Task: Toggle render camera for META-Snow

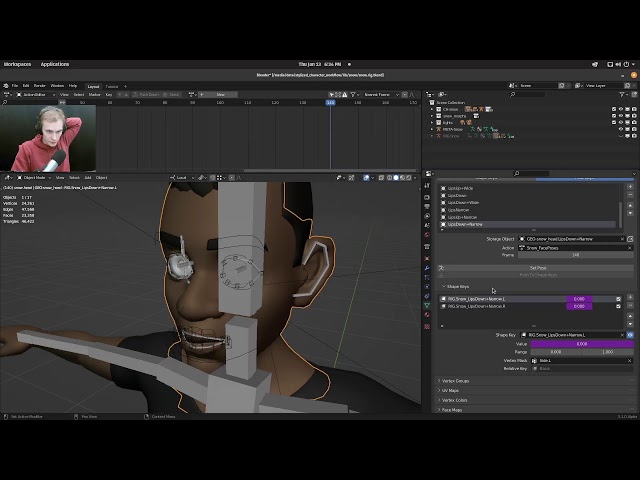Action: pos(634,129)
